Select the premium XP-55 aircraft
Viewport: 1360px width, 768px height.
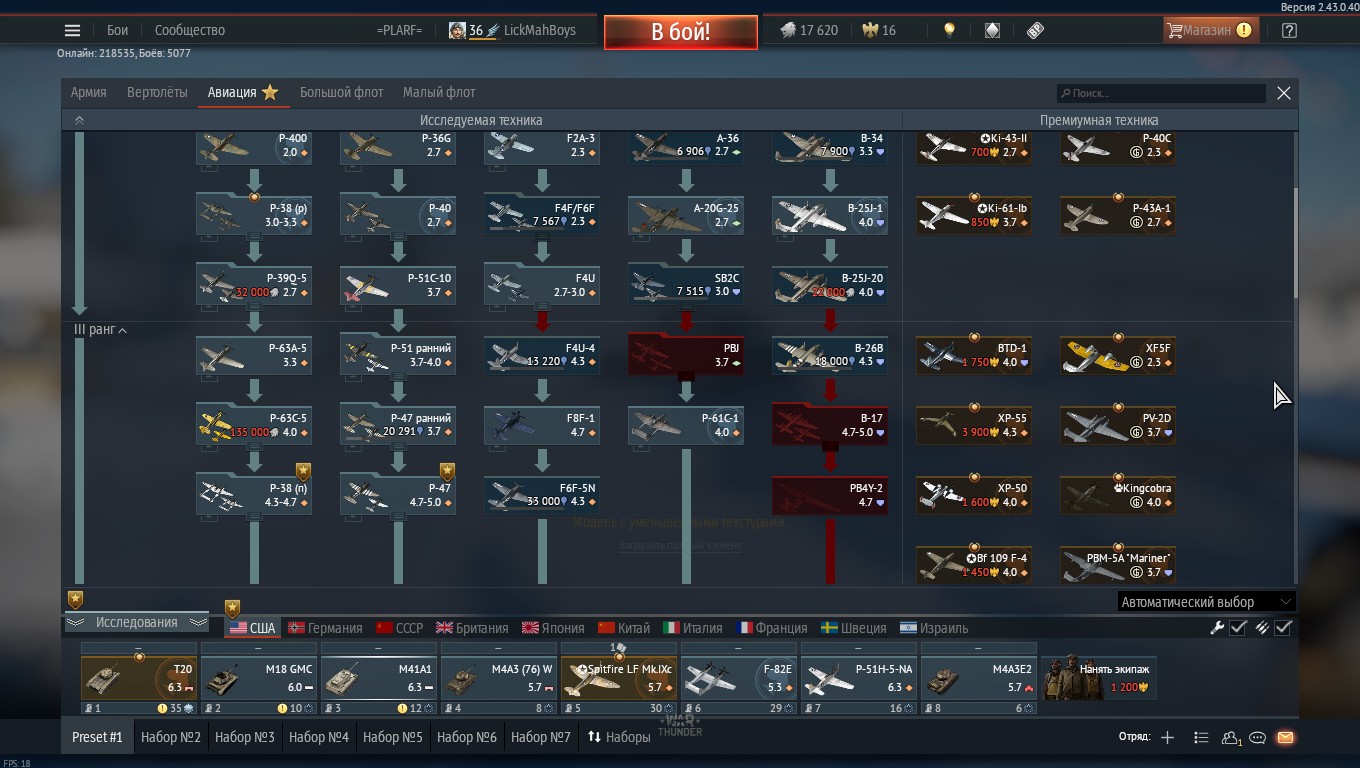click(974, 425)
